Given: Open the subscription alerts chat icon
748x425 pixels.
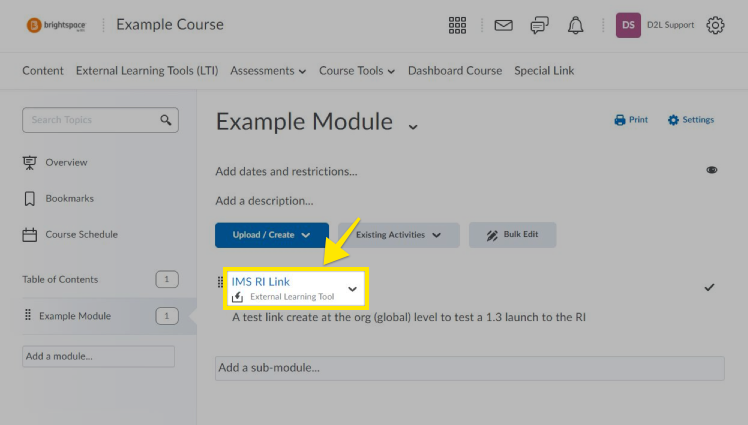Looking at the screenshot, I should tap(540, 25).
